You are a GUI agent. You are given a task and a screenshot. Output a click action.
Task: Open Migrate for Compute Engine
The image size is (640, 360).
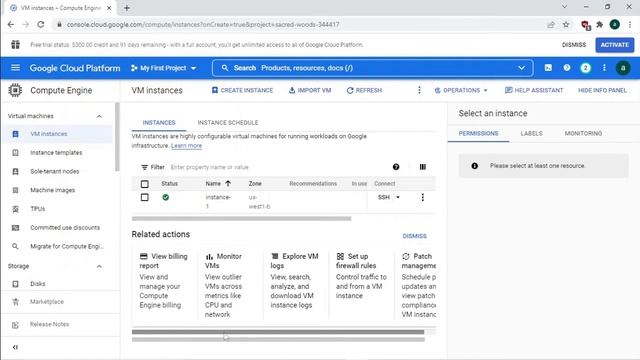[x=67, y=247]
